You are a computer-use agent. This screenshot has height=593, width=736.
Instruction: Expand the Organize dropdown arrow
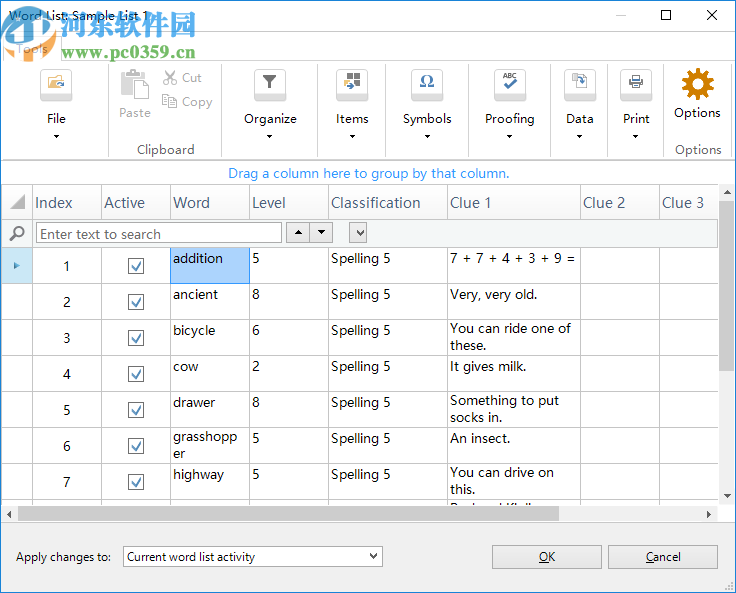pos(269,137)
